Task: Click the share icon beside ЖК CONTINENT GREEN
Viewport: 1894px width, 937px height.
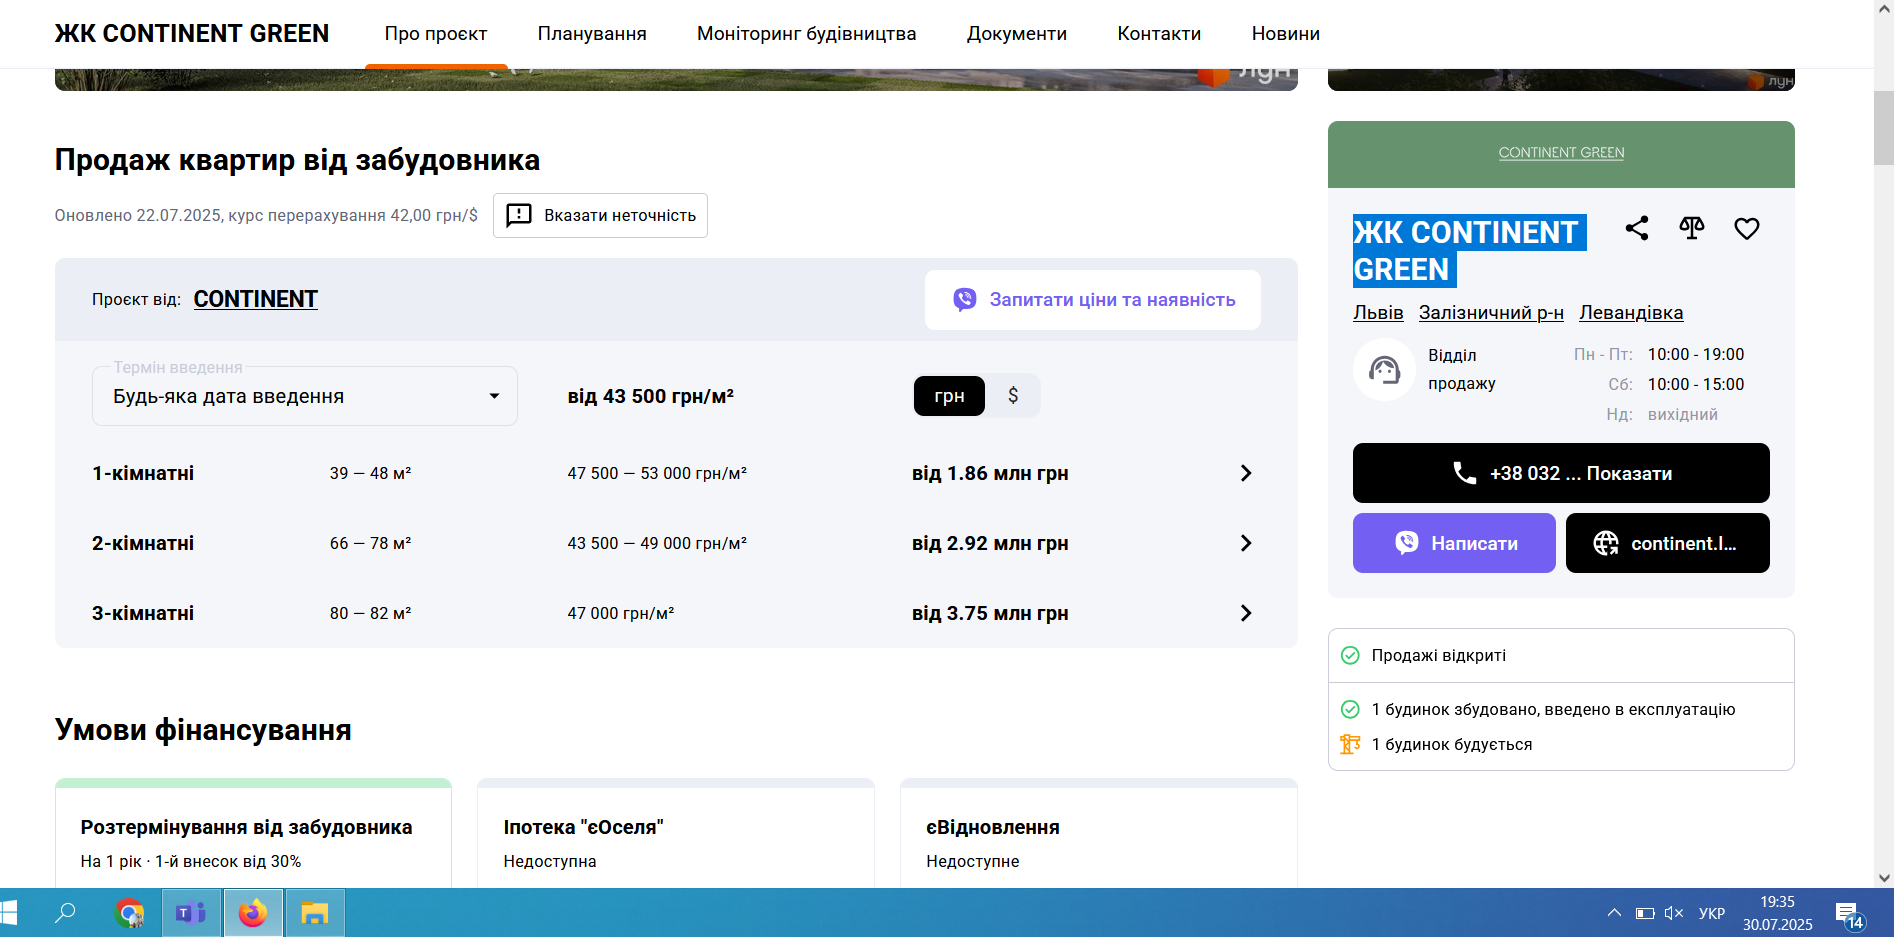Action: (x=1637, y=228)
